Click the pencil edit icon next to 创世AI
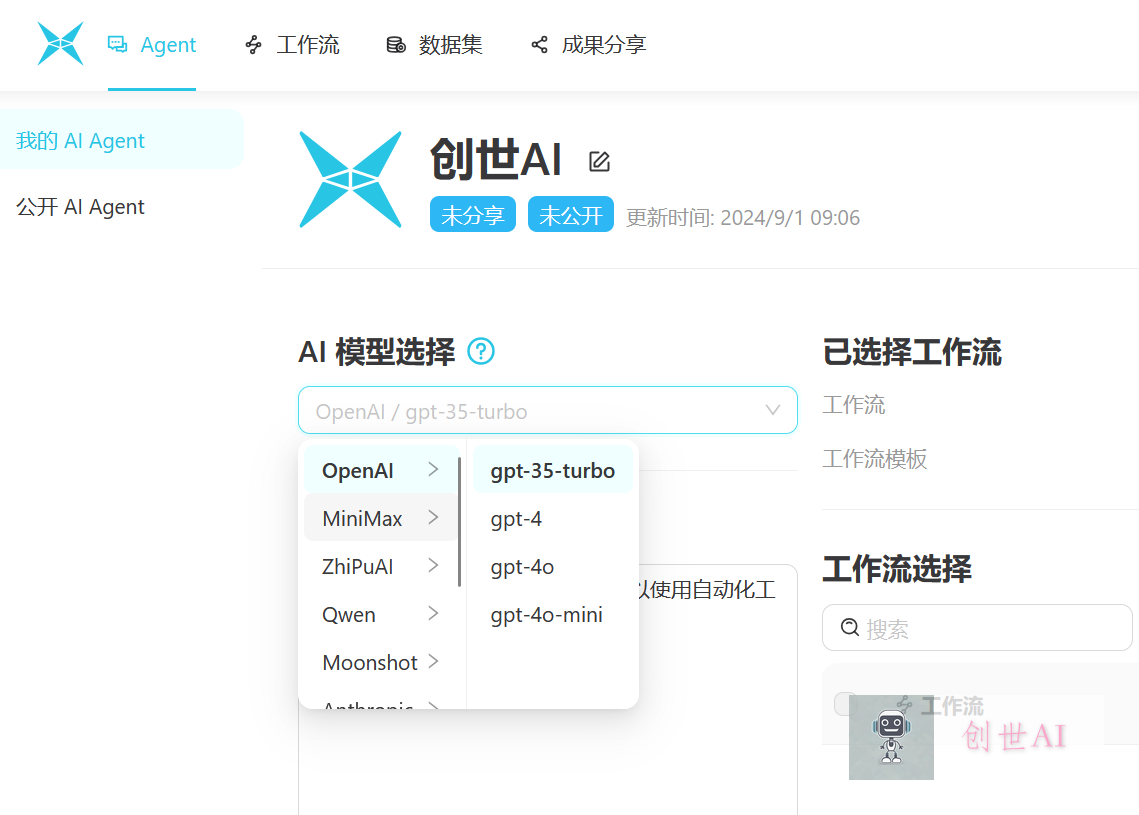The image size is (1139, 815). [x=599, y=160]
